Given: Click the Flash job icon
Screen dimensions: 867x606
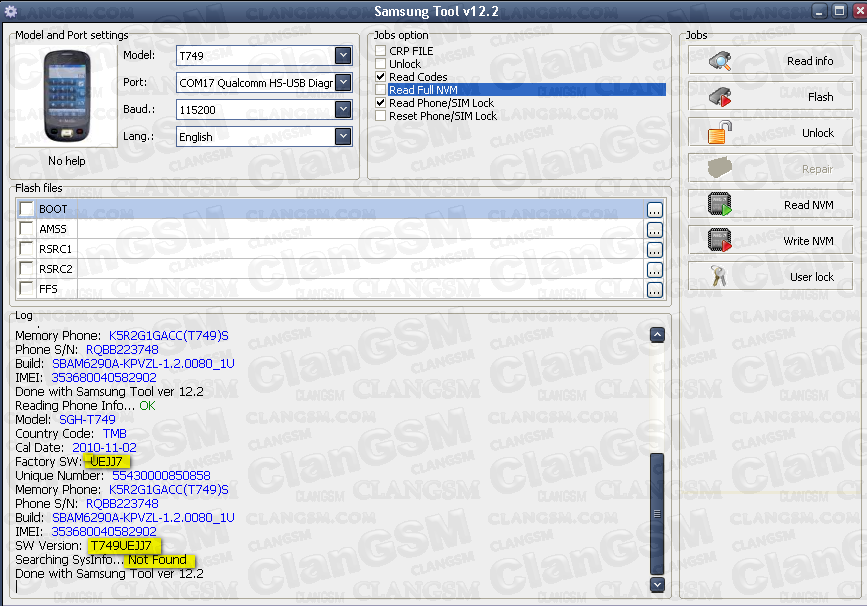Looking at the screenshot, I should click(720, 97).
